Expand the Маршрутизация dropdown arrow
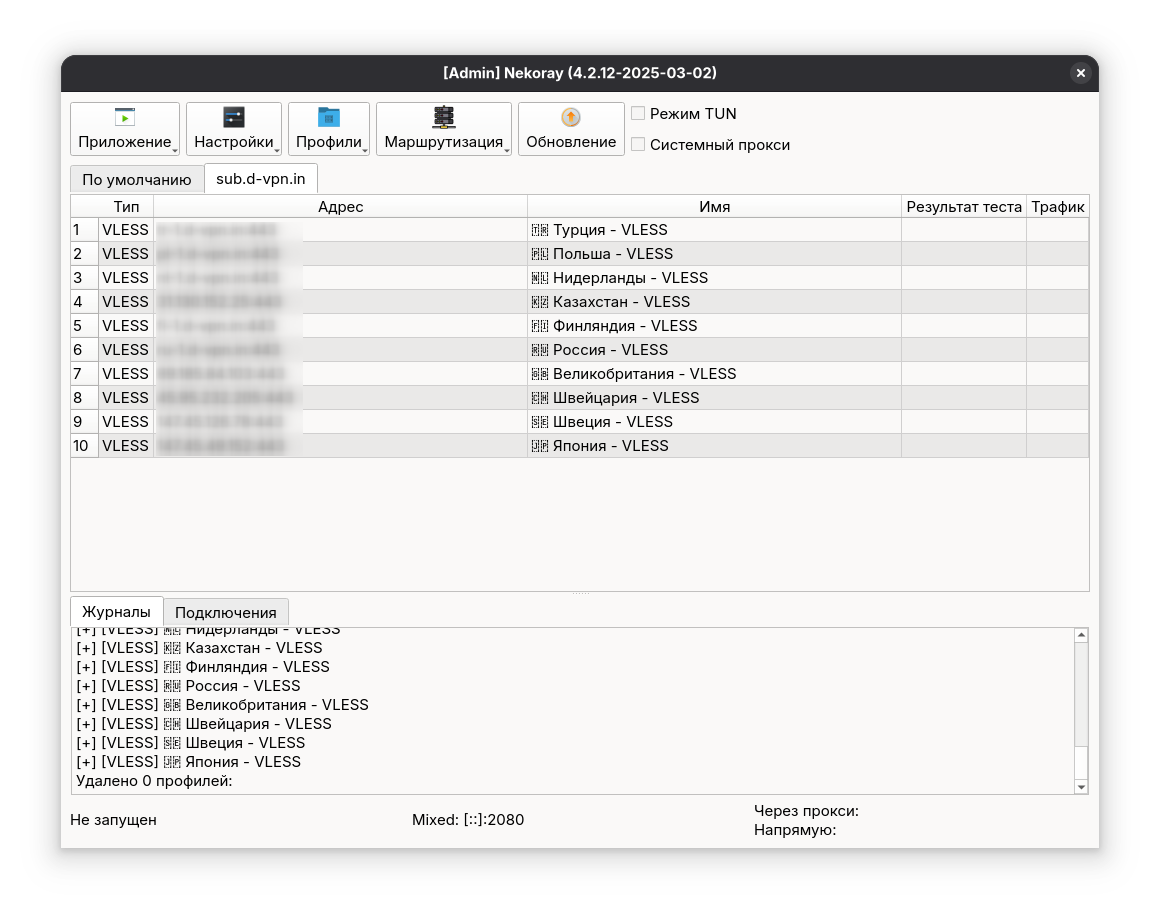The height and width of the screenshot is (915, 1160). coord(507,150)
